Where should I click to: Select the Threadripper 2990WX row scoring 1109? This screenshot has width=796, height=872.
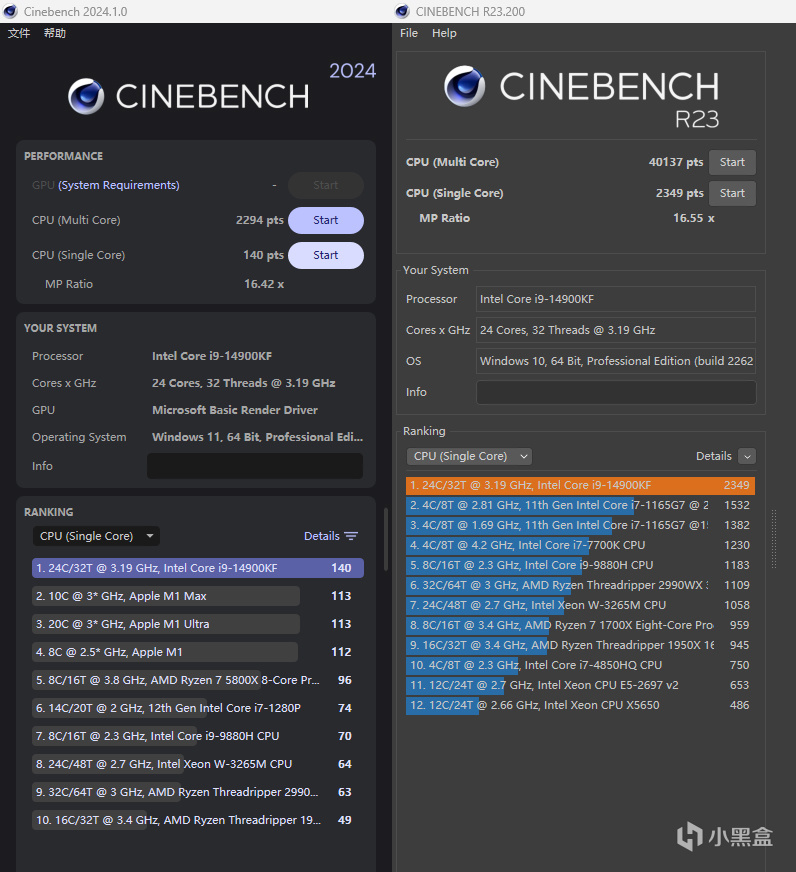(580, 586)
